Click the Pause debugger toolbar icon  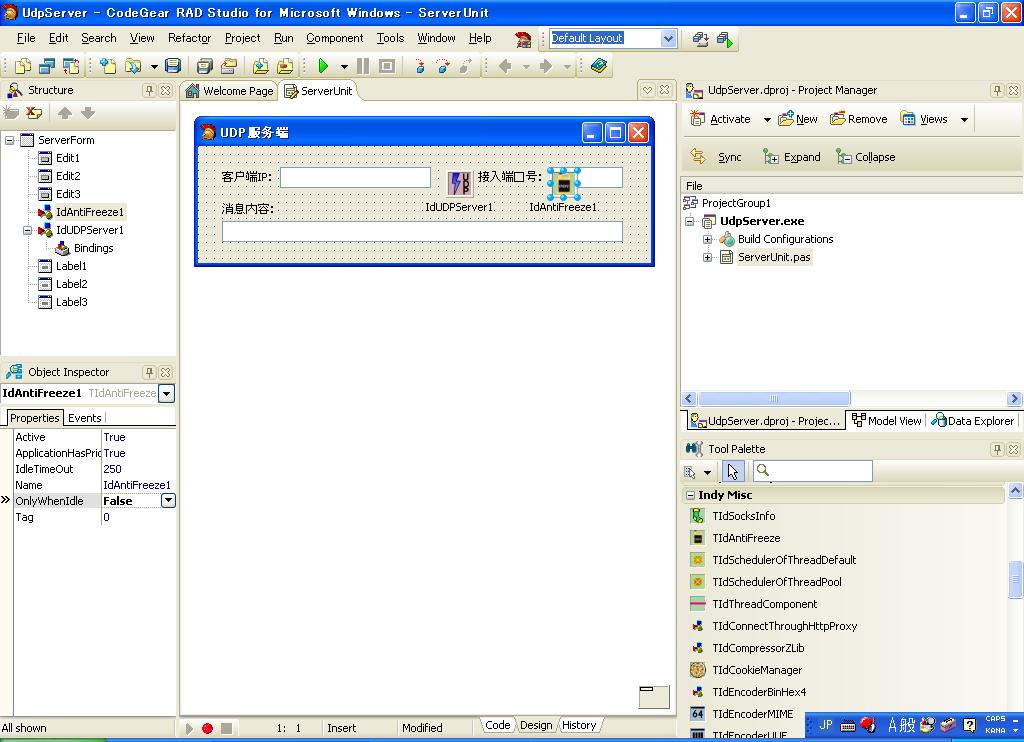click(363, 66)
